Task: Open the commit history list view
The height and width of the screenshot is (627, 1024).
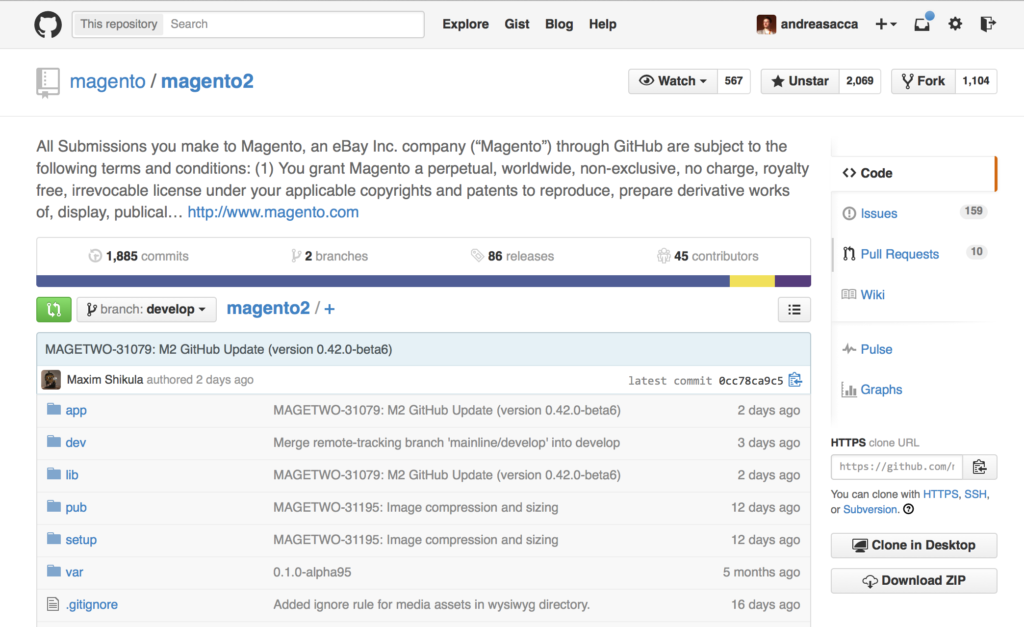Action: (794, 309)
